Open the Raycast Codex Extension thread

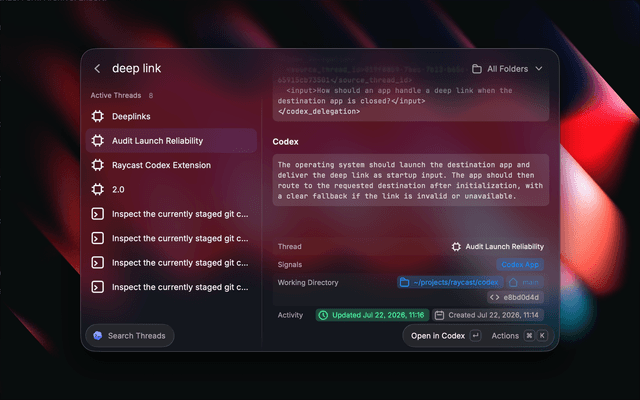[171, 165]
